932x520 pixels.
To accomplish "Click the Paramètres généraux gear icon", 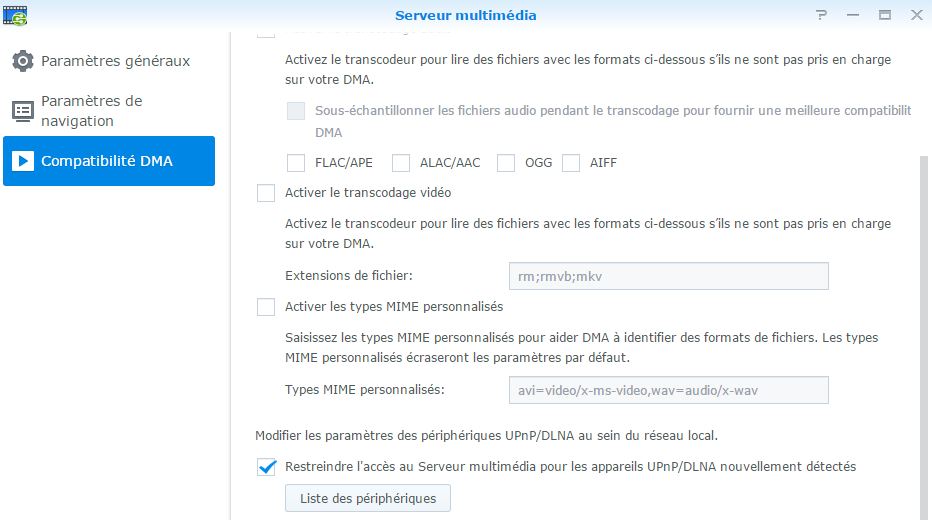I will click(23, 61).
